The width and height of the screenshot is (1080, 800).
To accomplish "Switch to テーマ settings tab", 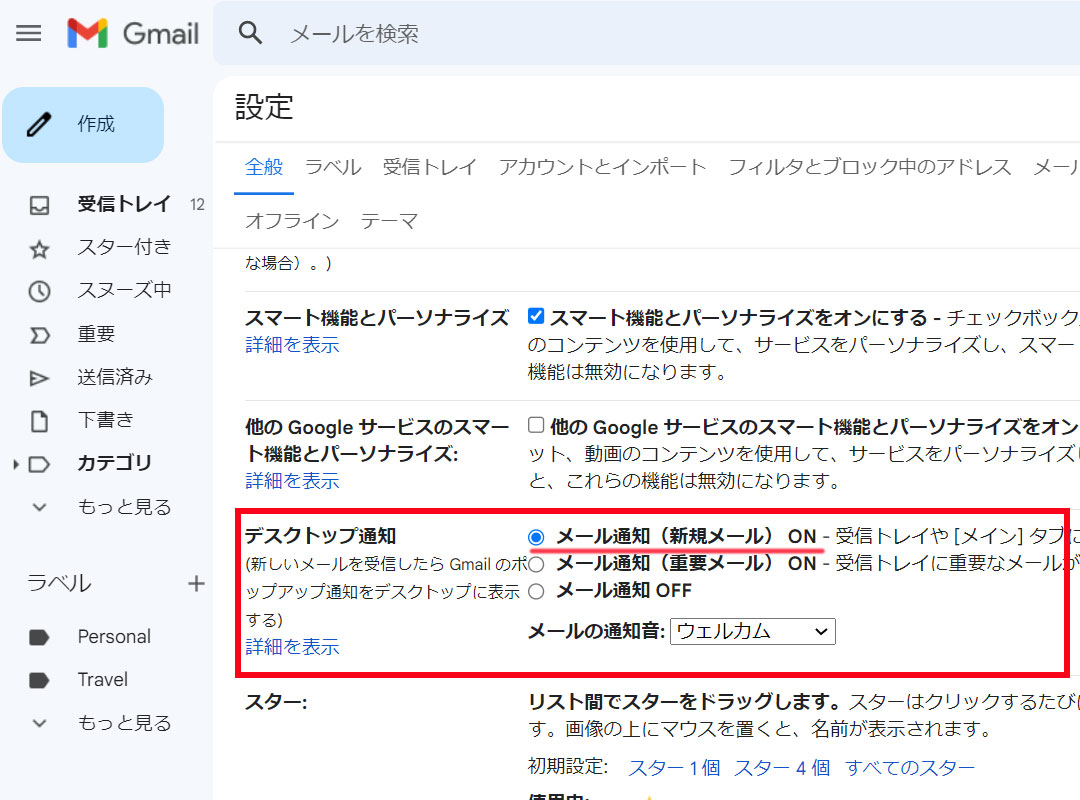I will tap(389, 220).
